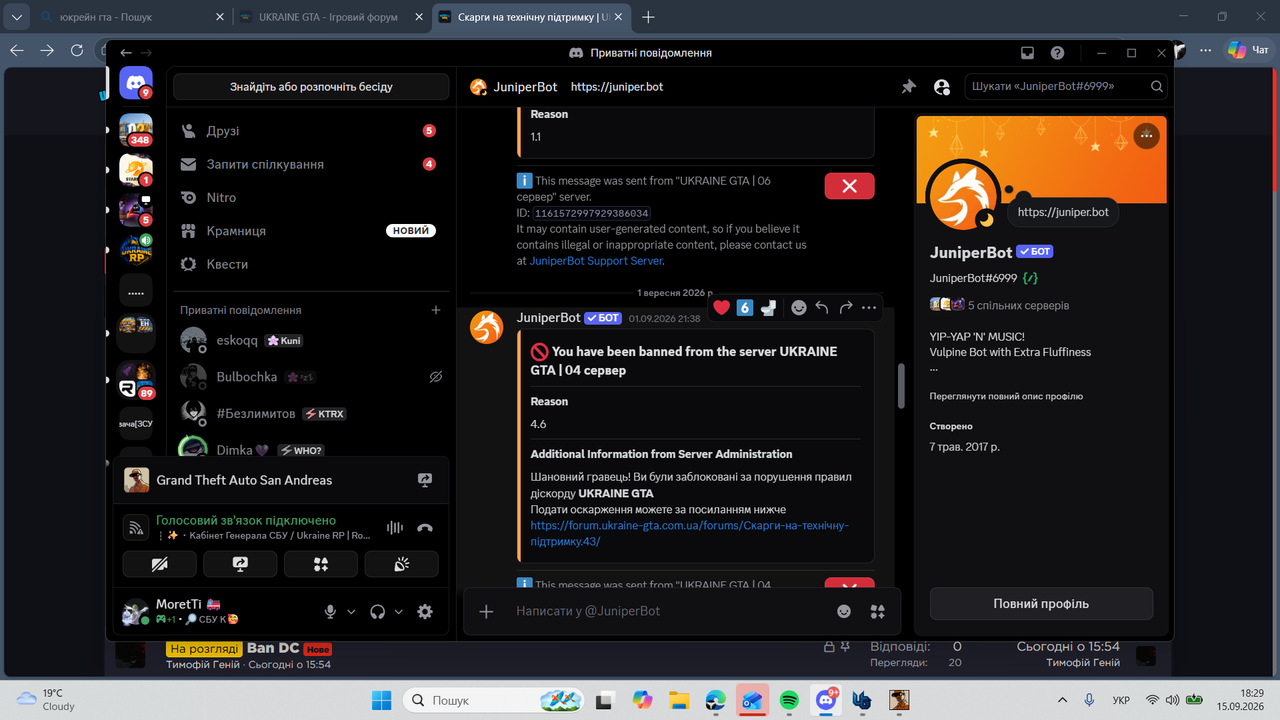Click the Повний профіль button
This screenshot has width=1280, height=720.
pyautogui.click(x=1041, y=604)
